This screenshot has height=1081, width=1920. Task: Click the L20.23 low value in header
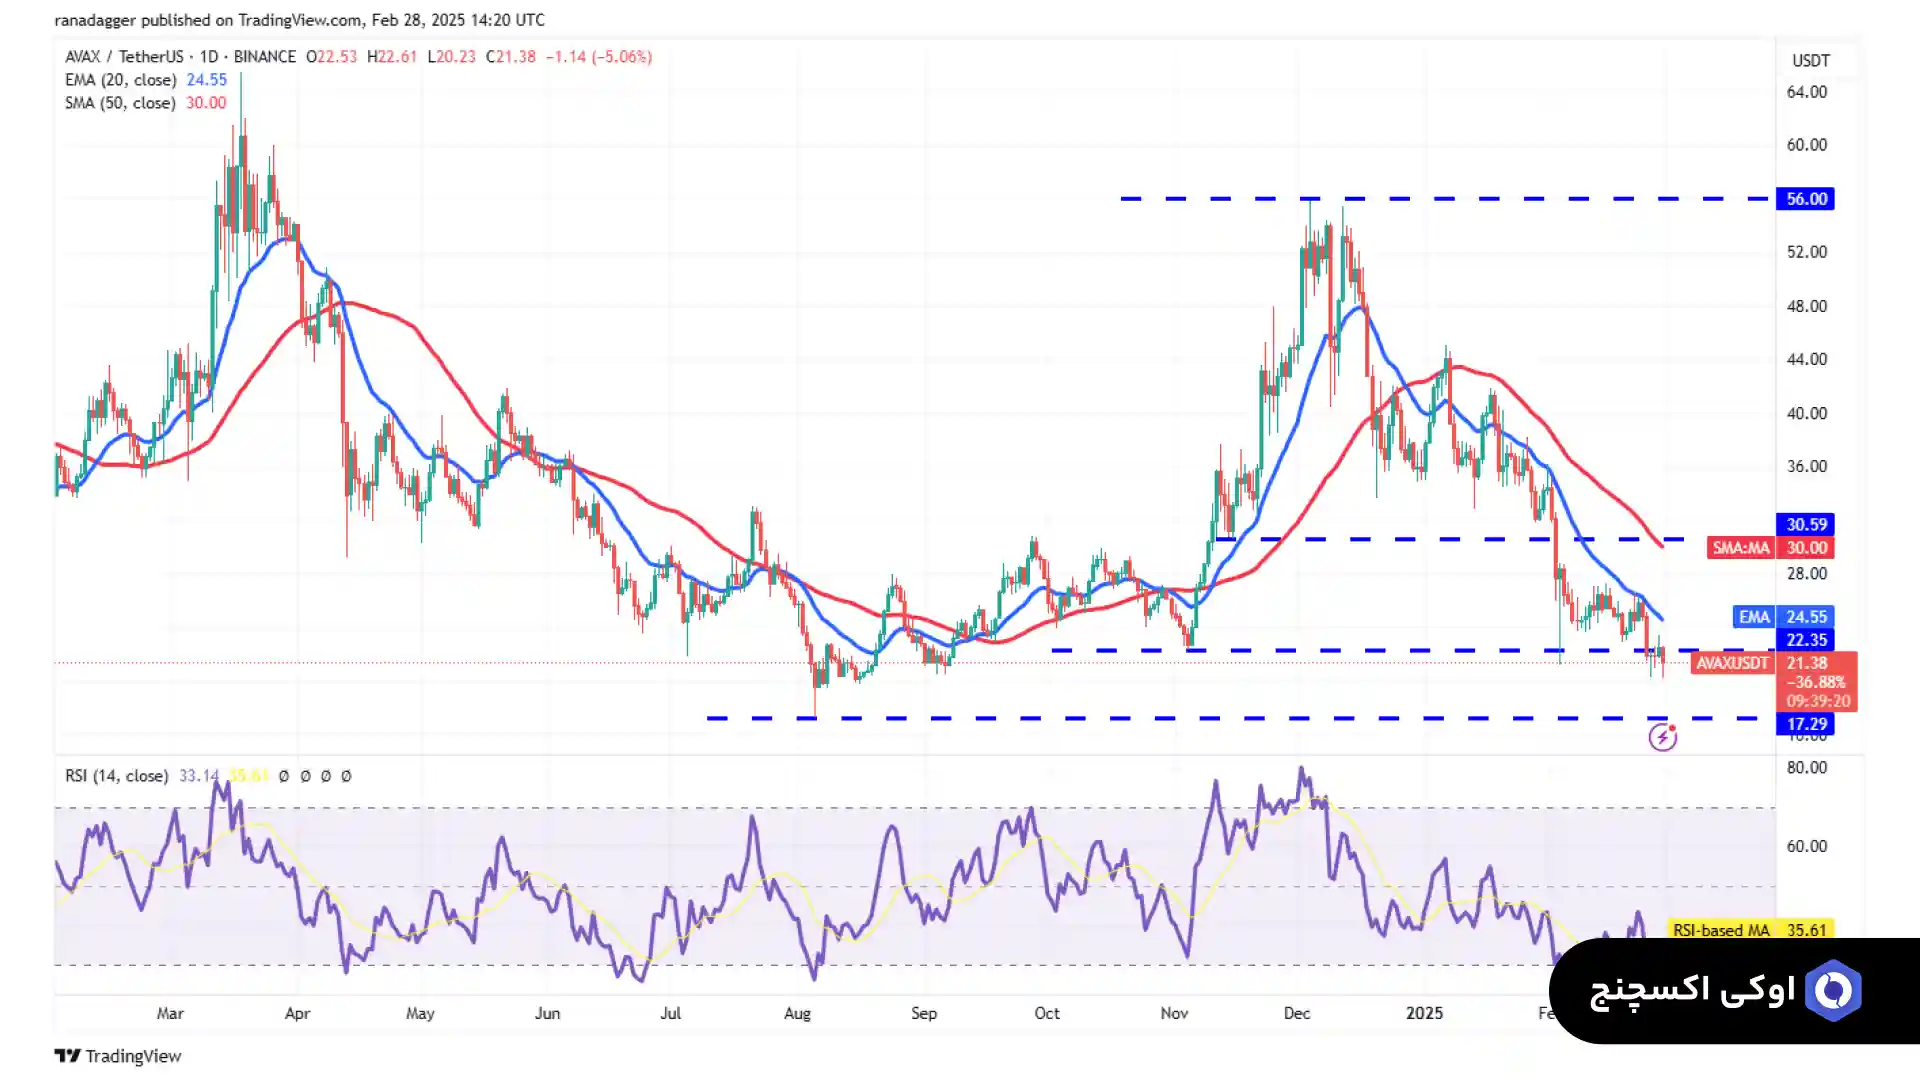click(x=452, y=57)
